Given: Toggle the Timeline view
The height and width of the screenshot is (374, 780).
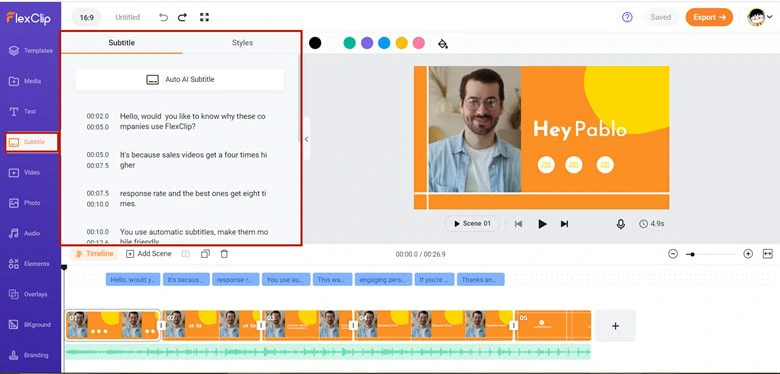Looking at the screenshot, I should (94, 254).
